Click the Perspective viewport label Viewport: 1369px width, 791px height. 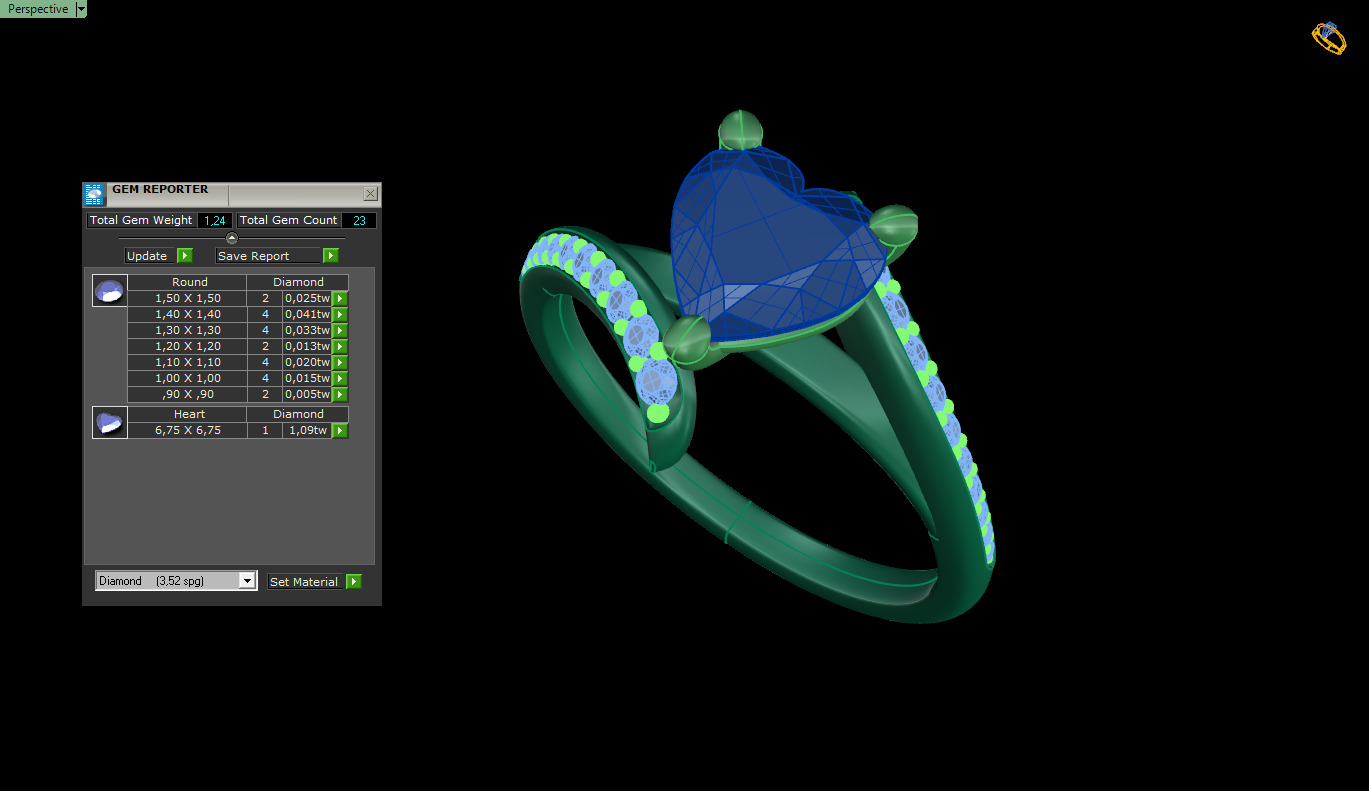(38, 9)
